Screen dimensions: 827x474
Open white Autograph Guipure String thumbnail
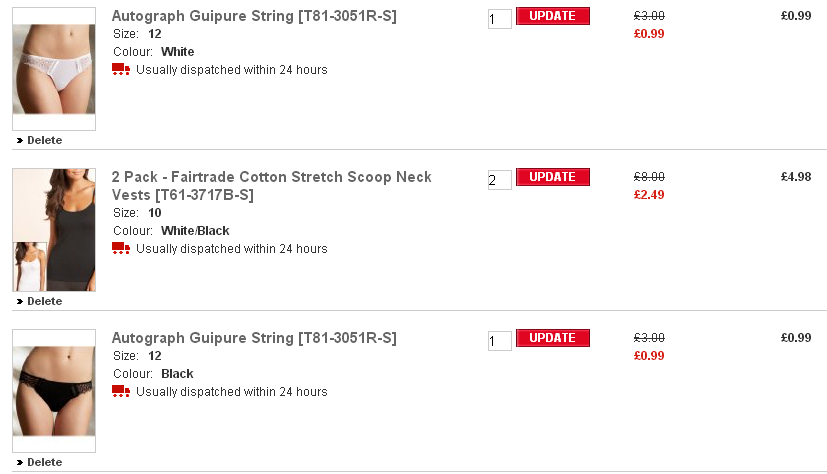(54, 68)
